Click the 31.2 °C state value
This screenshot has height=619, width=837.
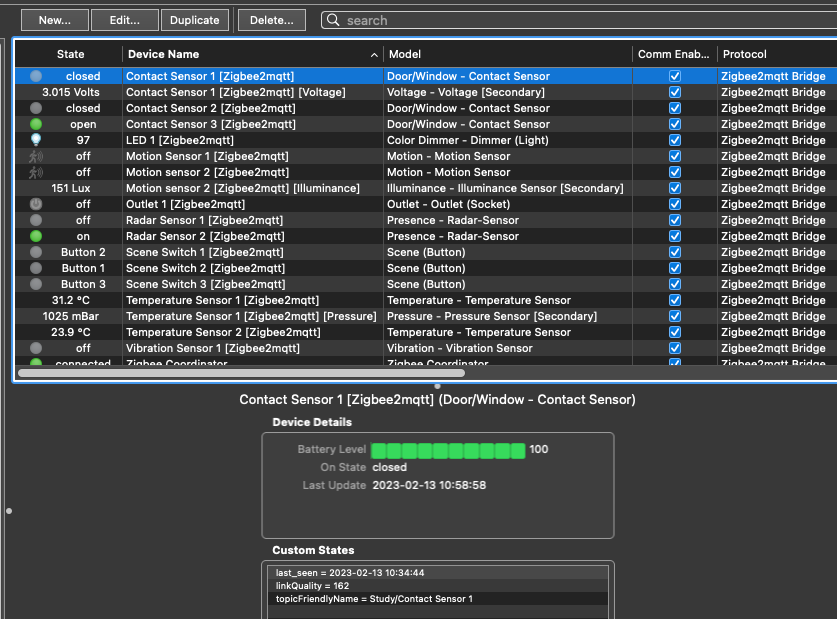[70, 300]
